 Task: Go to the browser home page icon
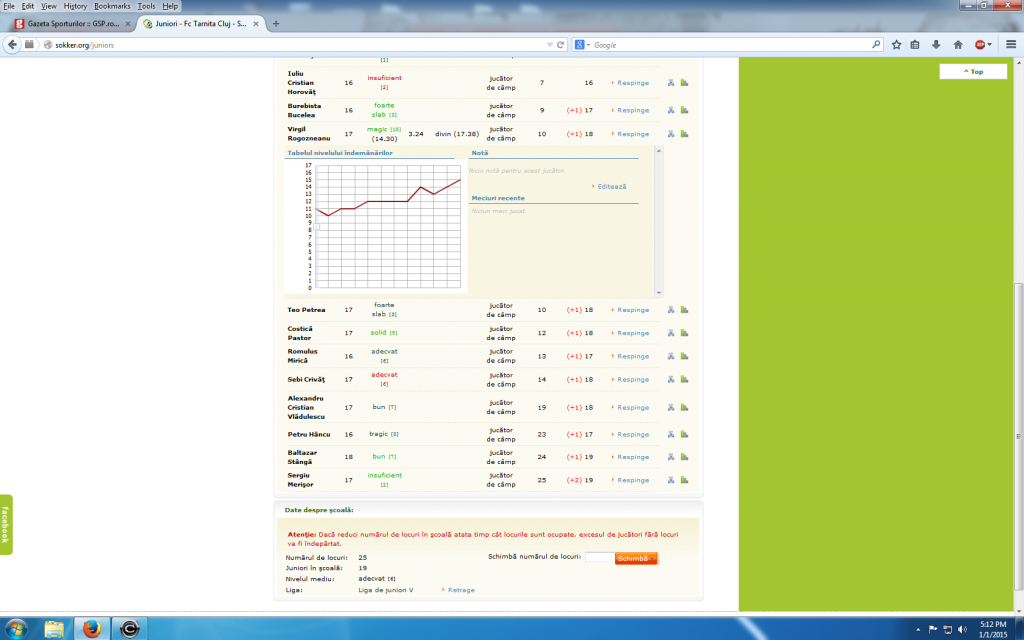(x=958, y=44)
